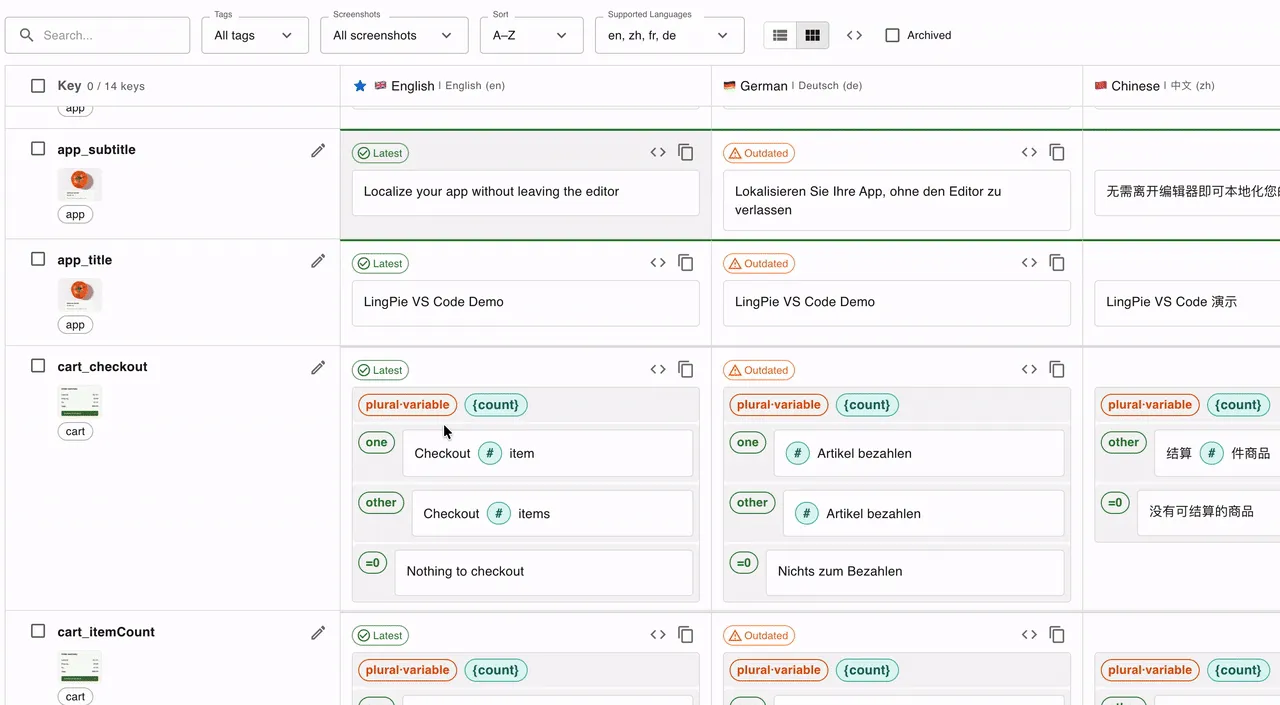Click {count} chip in German cart_checkout
Image resolution: width=1280 pixels, height=705 pixels.
867,405
